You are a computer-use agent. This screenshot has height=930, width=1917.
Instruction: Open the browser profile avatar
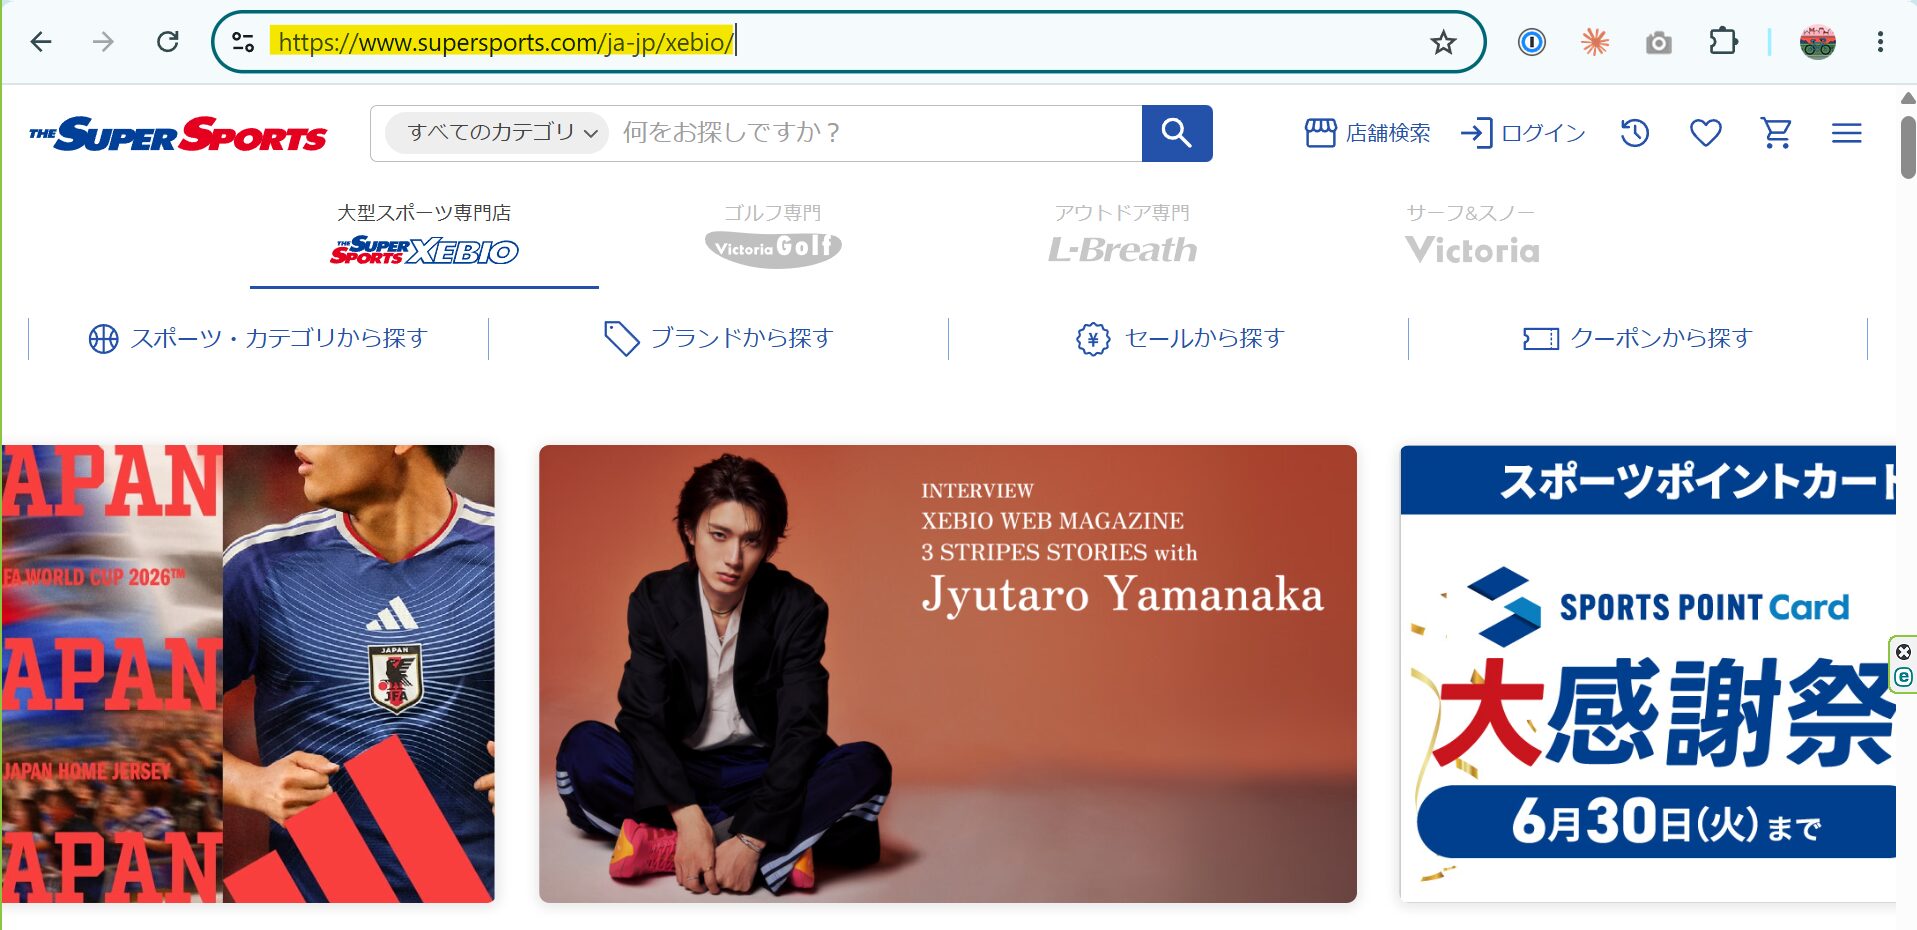[1817, 42]
